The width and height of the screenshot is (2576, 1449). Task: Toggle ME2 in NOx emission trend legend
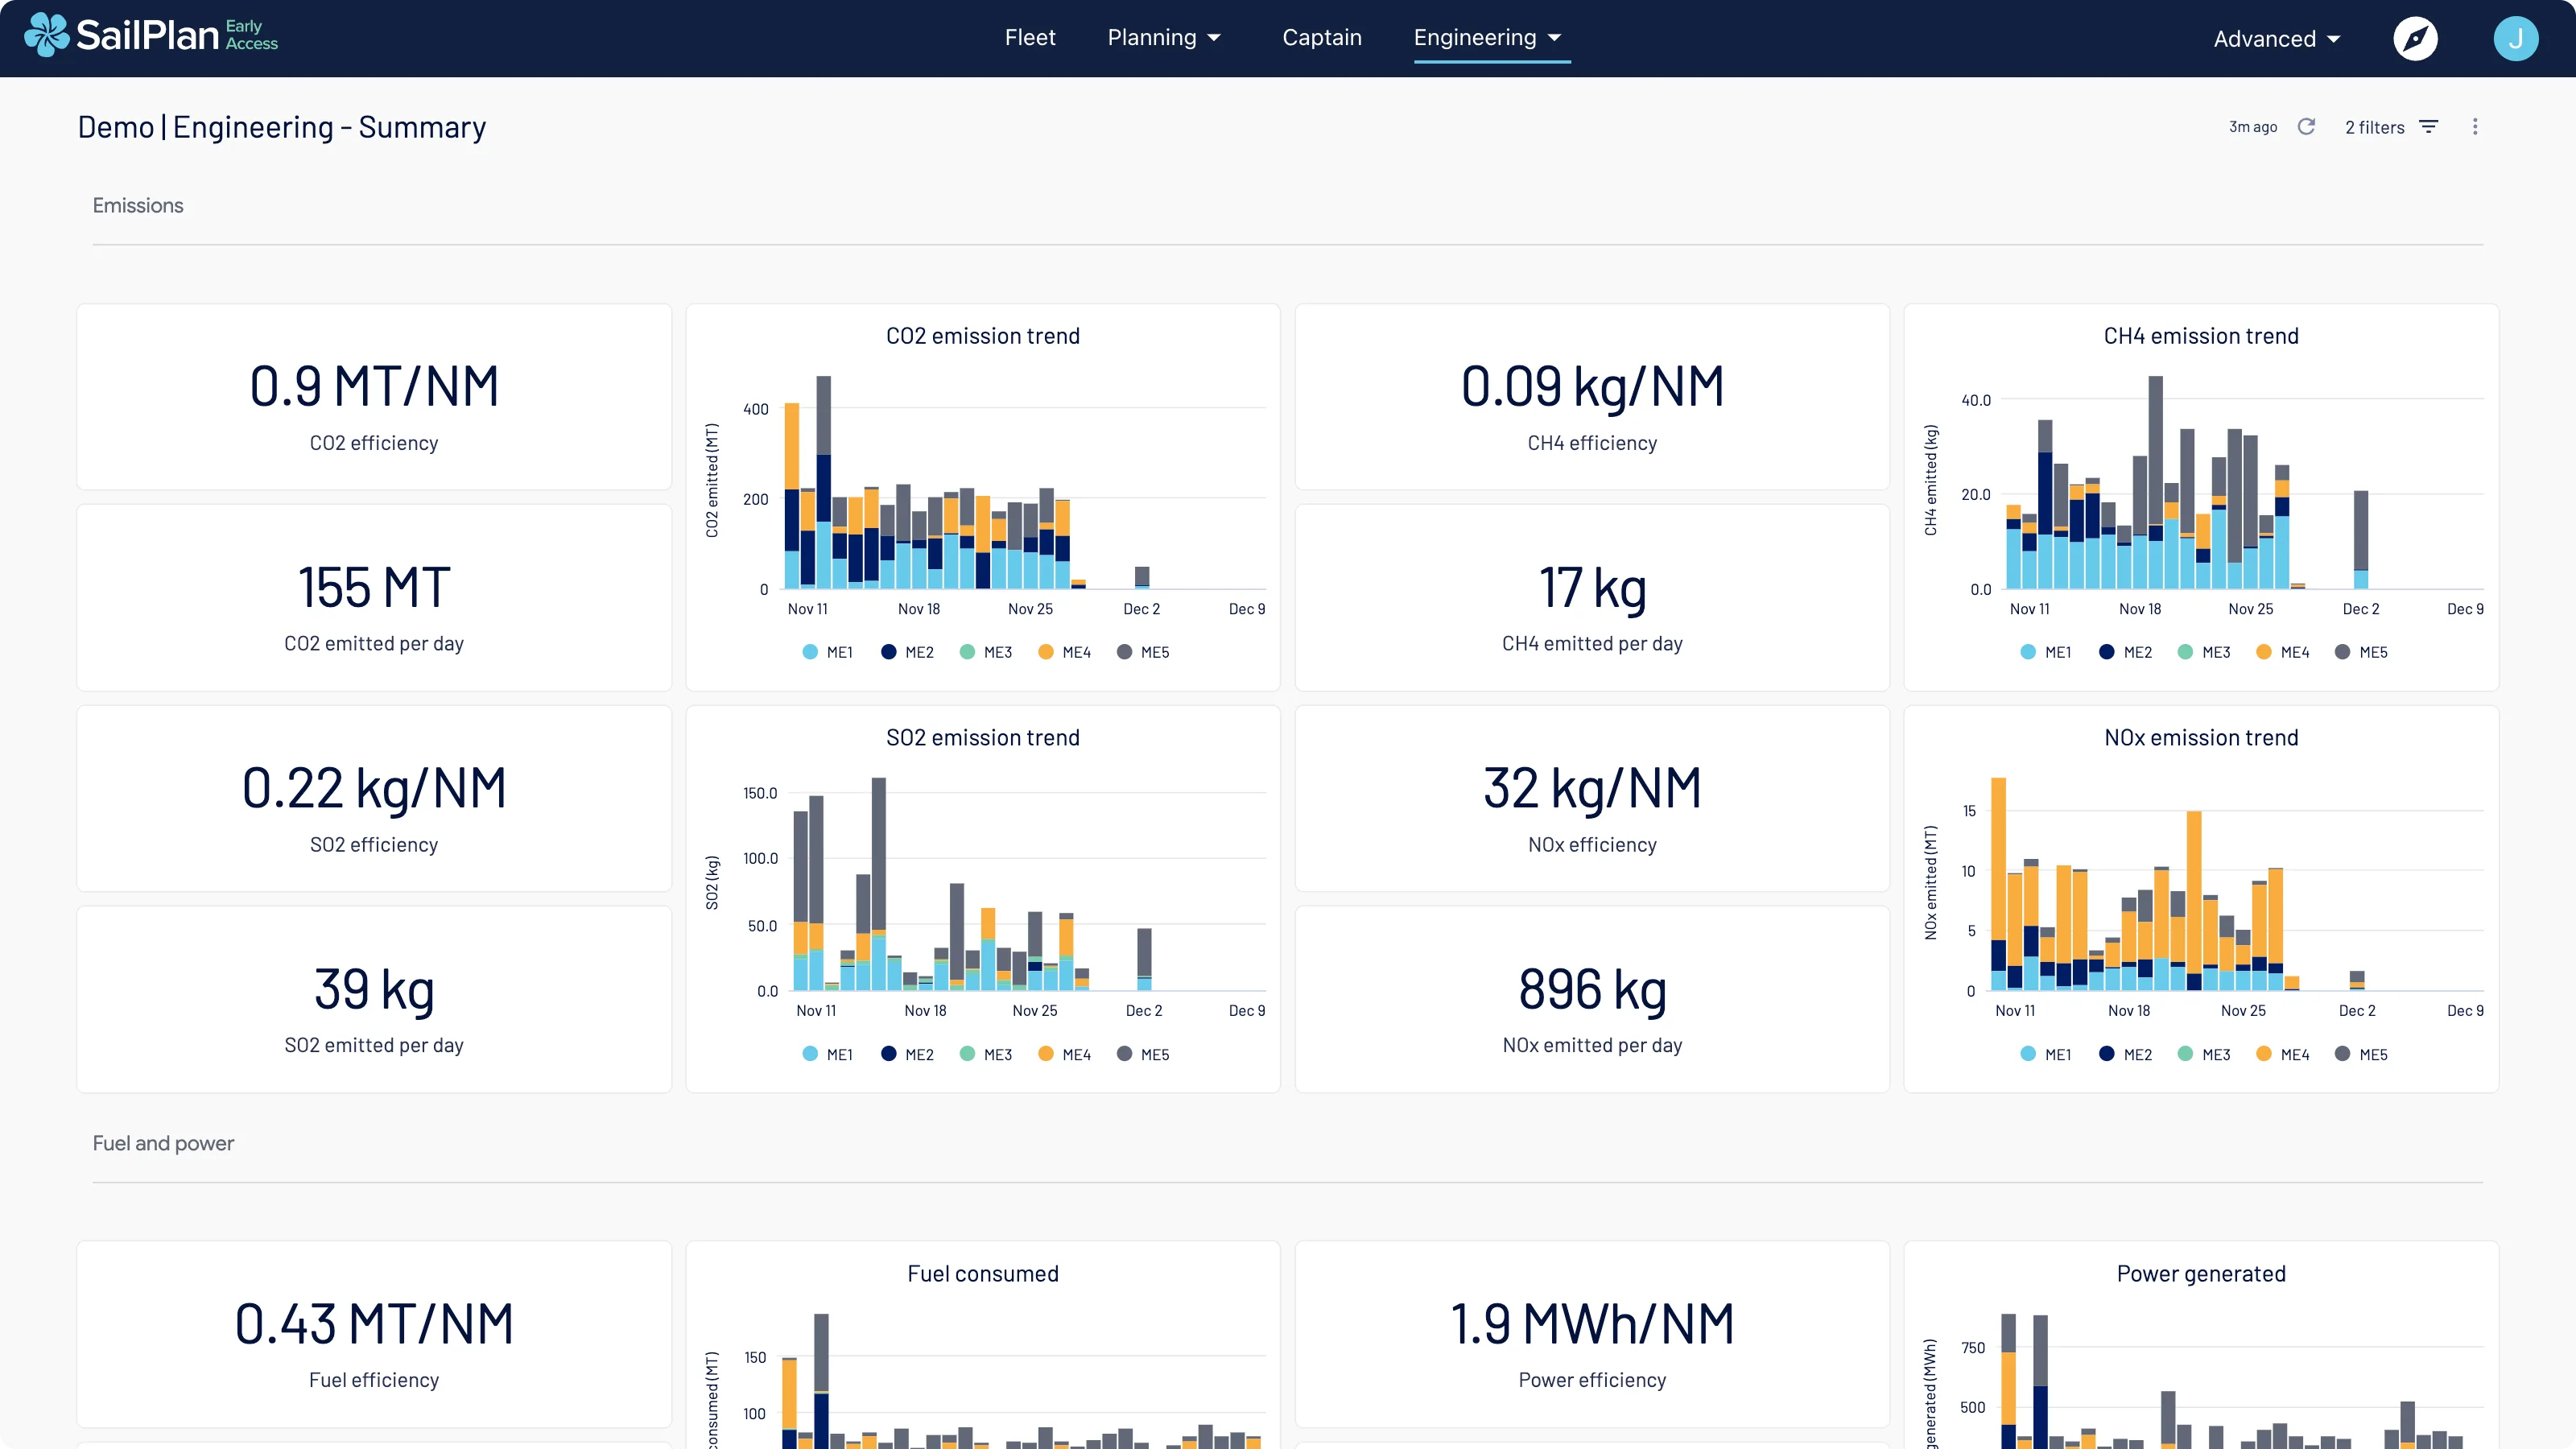(x=2125, y=1054)
